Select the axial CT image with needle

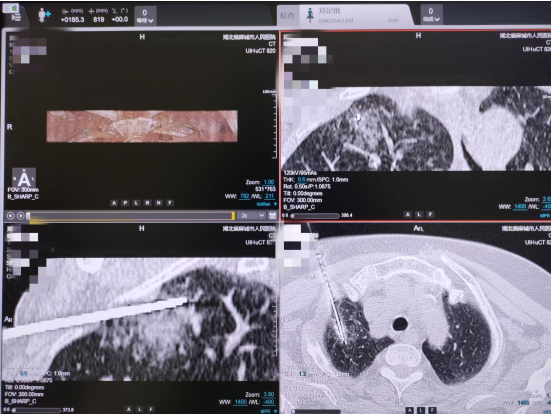415,318
